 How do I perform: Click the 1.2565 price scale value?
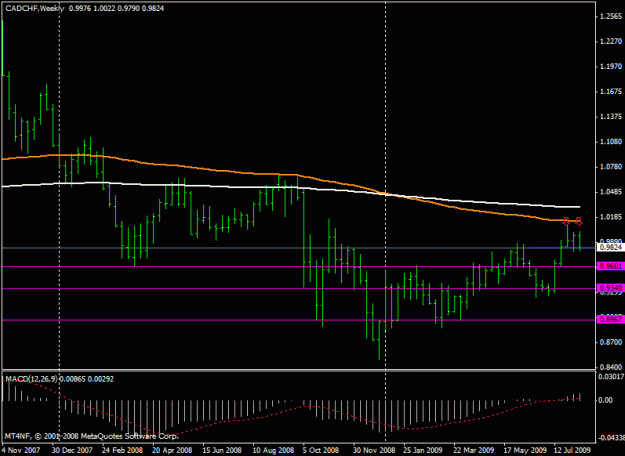pyautogui.click(x=610, y=16)
